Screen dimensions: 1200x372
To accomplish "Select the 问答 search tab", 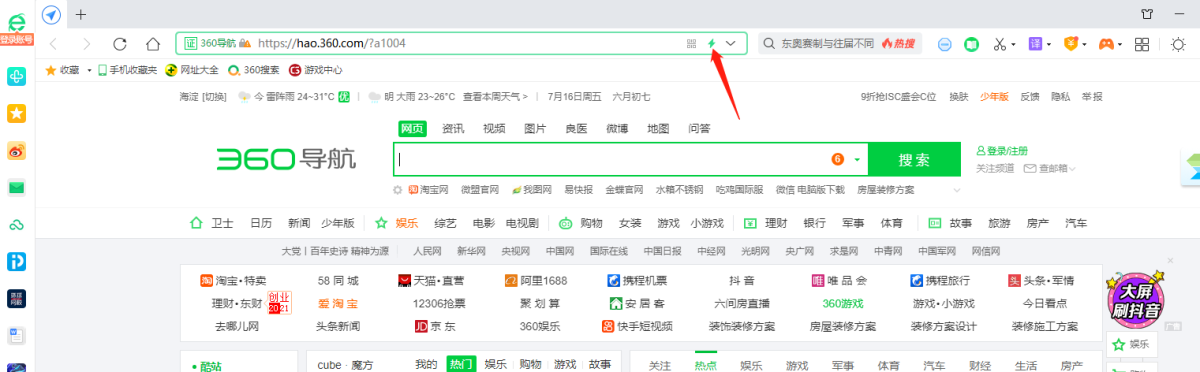I will pyautogui.click(x=699, y=128).
